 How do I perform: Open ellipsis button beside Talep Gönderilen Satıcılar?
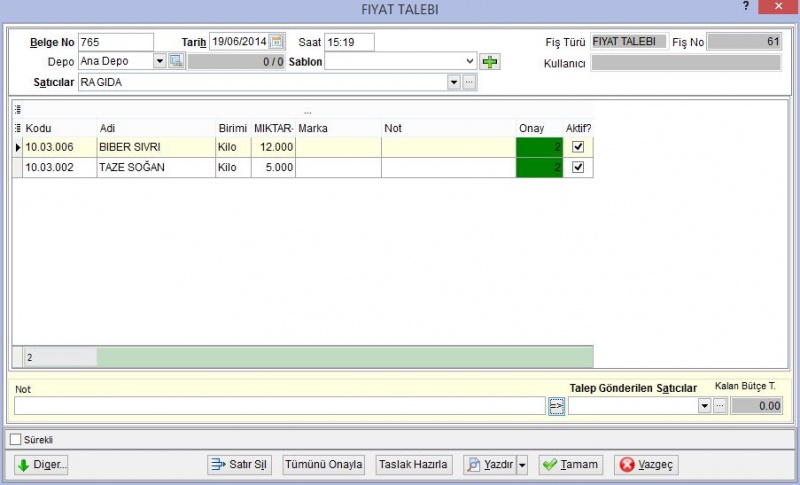coord(719,406)
